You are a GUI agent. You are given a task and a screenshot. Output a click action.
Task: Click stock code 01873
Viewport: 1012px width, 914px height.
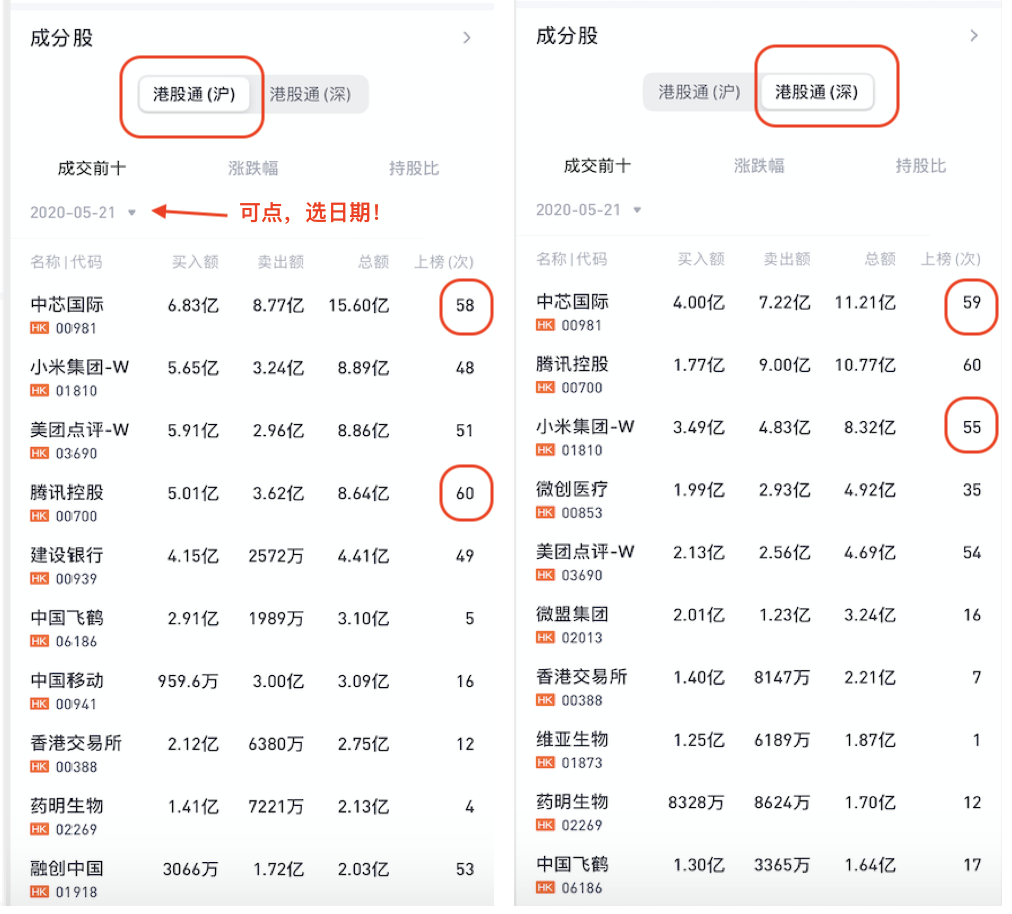(x=582, y=763)
